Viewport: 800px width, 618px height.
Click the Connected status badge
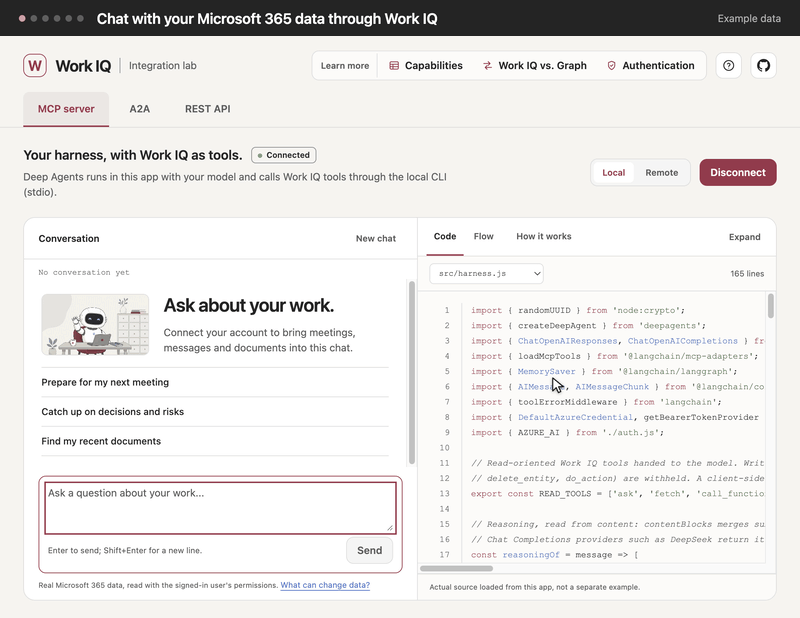click(284, 155)
